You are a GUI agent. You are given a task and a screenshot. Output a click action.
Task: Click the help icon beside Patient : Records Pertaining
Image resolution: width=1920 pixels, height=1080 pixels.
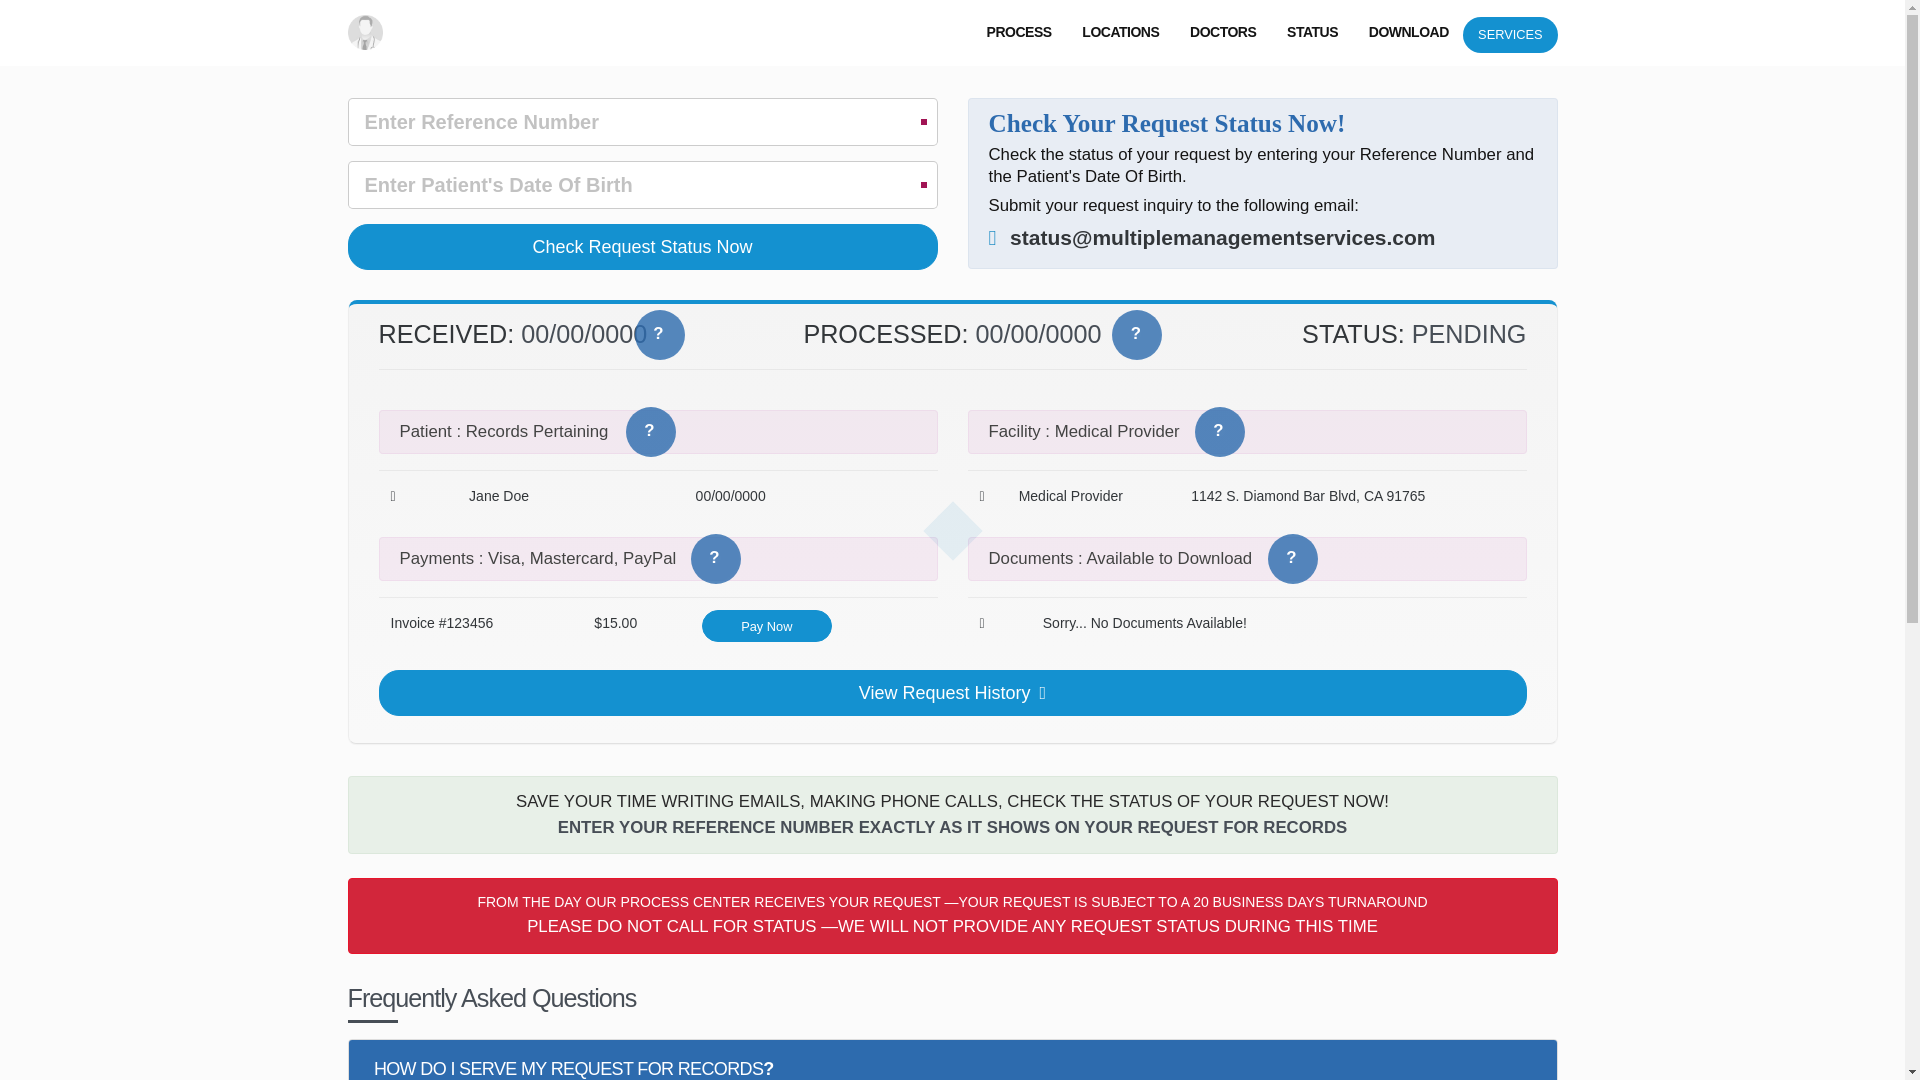(x=651, y=432)
